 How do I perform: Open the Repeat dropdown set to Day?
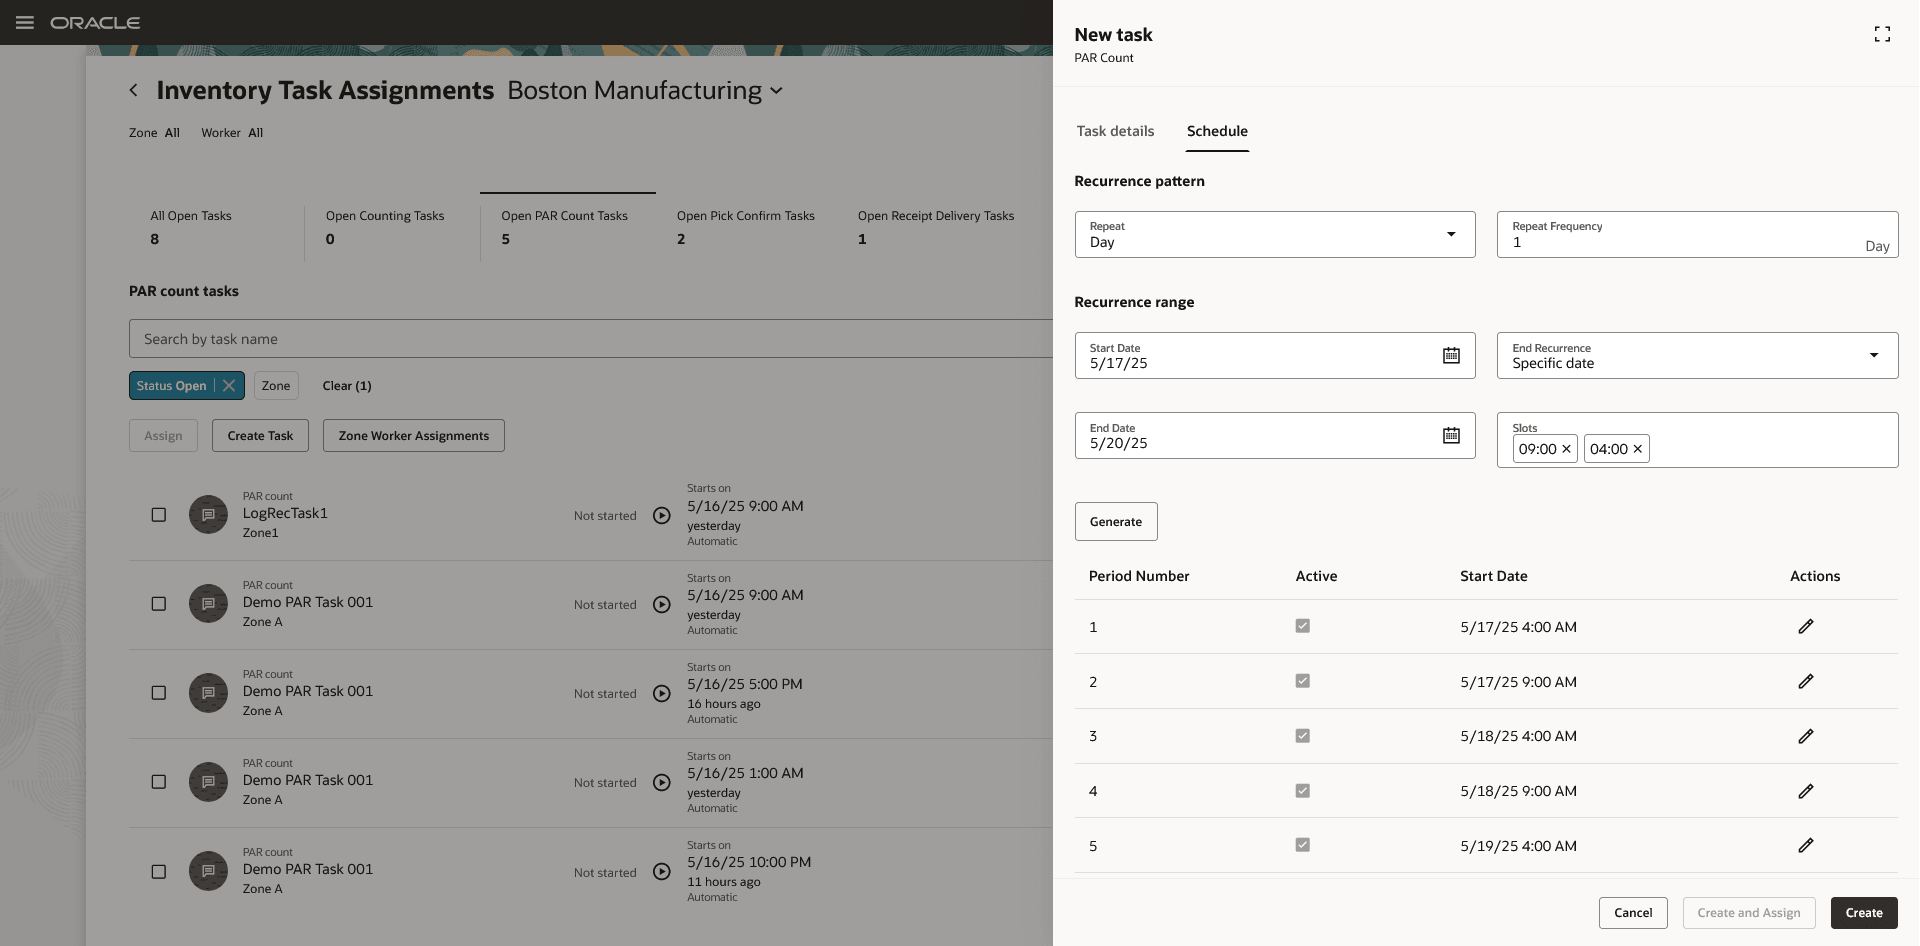1274,235
